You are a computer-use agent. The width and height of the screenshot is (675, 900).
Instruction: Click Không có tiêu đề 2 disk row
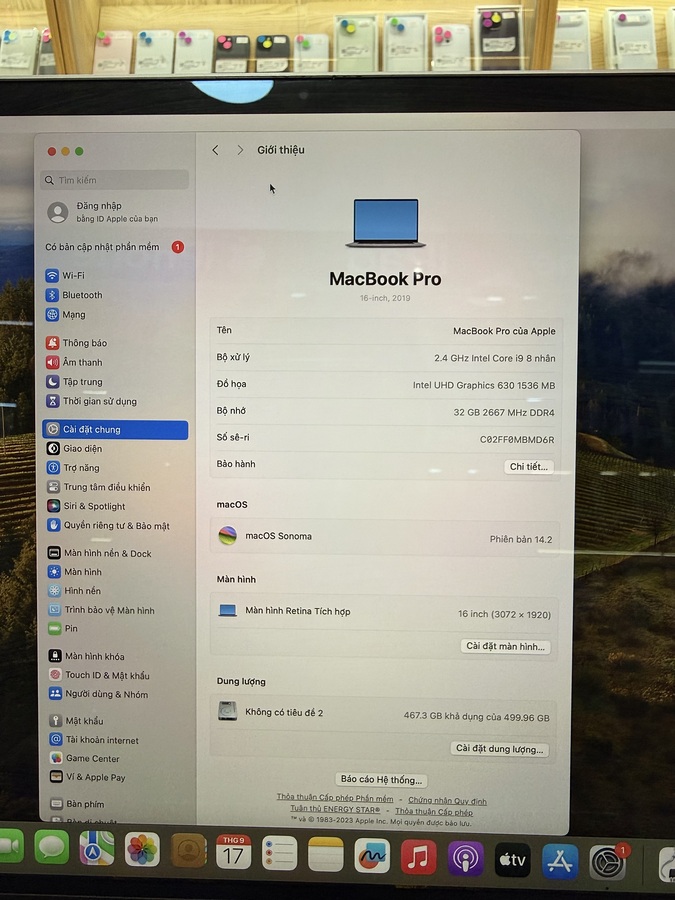[x=383, y=714]
